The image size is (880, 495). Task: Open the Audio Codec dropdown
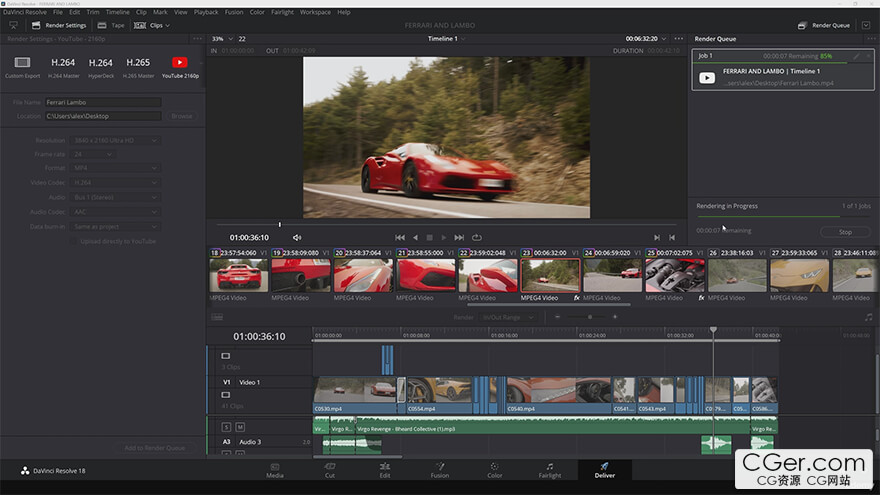click(114, 212)
